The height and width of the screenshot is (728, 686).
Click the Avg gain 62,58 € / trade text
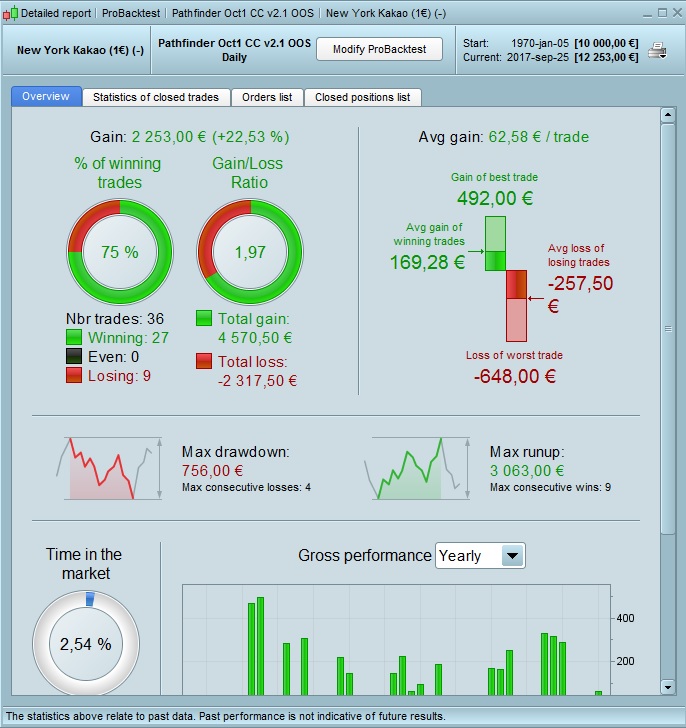504,137
